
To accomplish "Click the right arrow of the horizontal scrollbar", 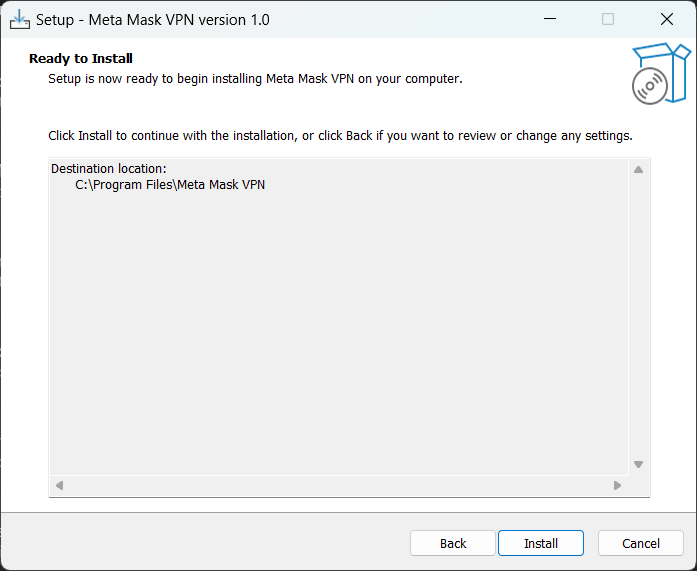I will (x=617, y=485).
